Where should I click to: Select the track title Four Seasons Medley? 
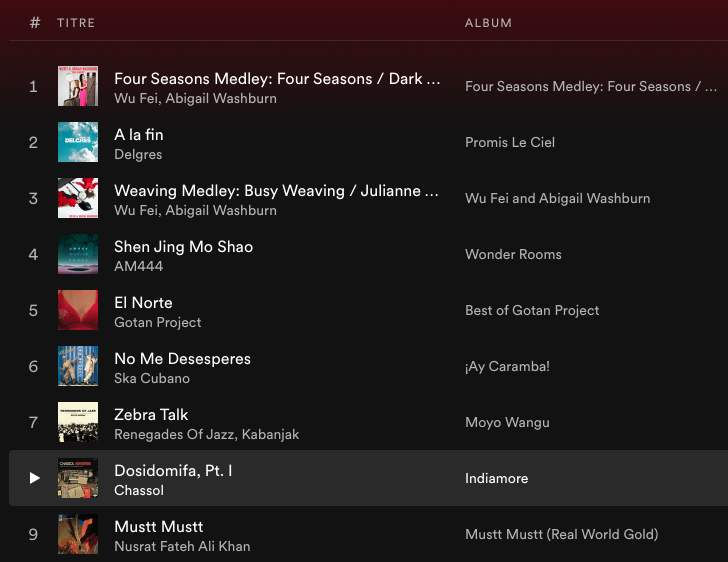[x=277, y=78]
